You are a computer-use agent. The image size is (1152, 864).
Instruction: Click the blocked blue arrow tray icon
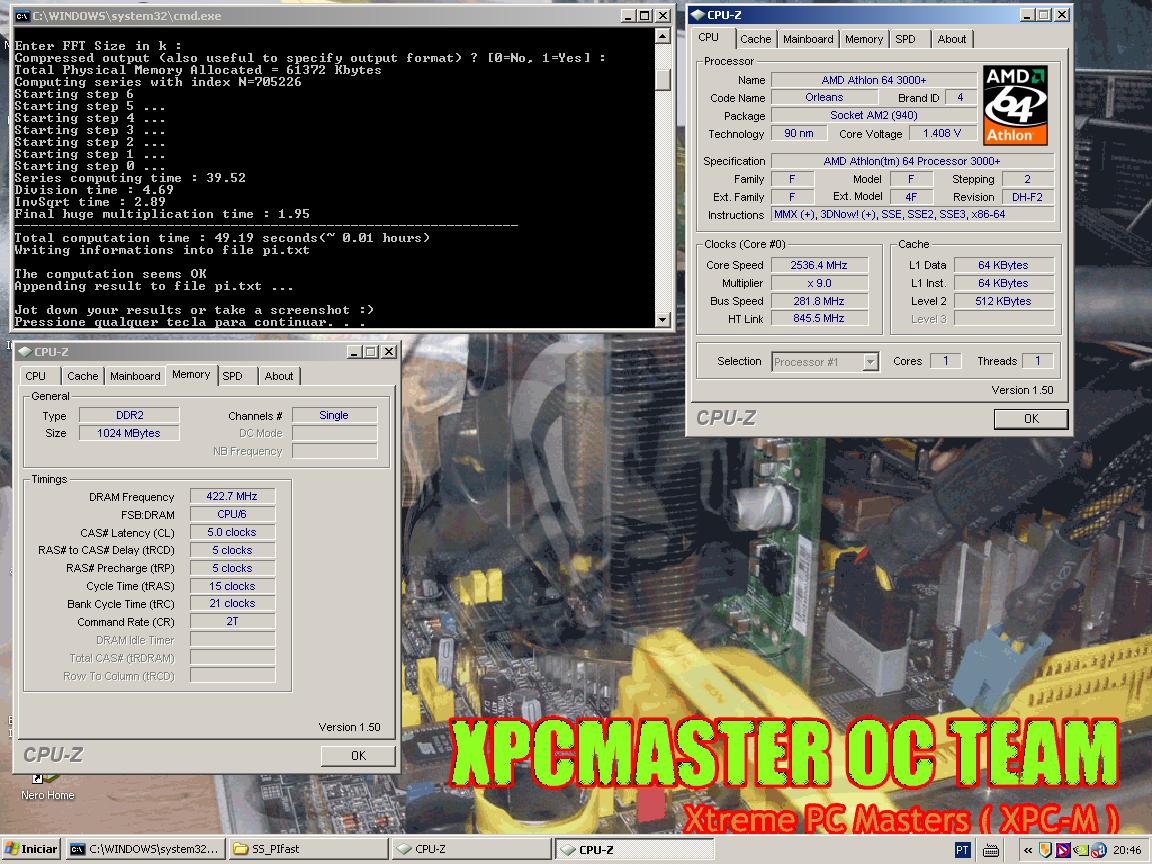[x=1063, y=850]
